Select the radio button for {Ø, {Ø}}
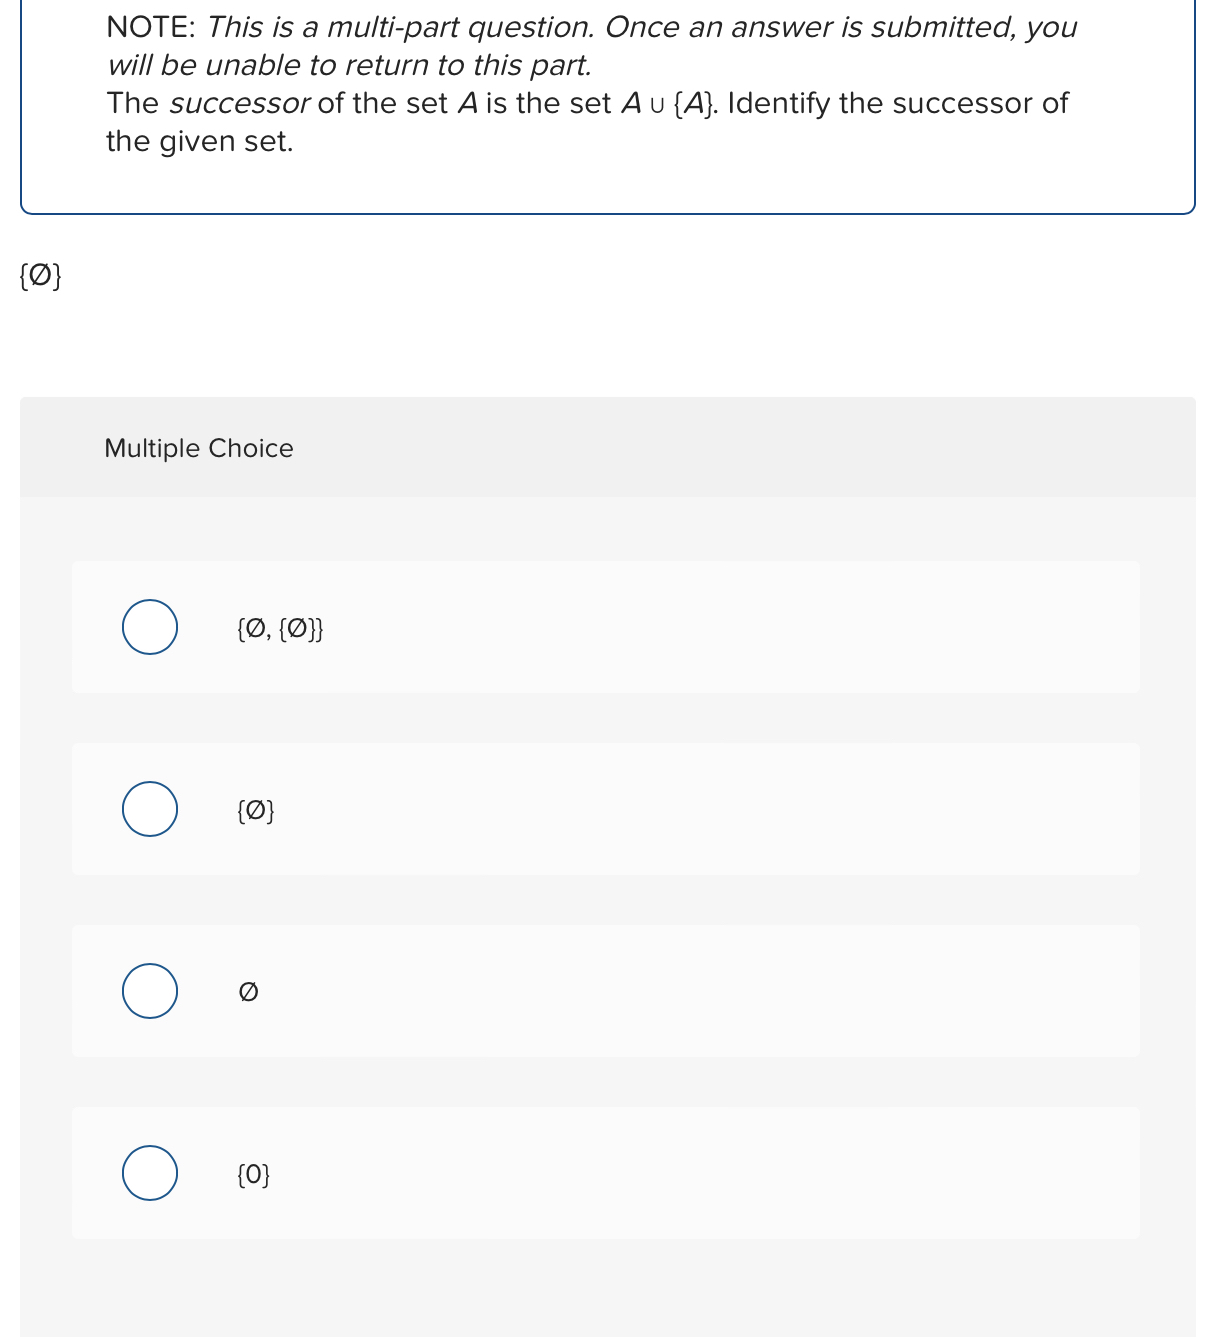The height and width of the screenshot is (1337, 1210). click(x=149, y=627)
